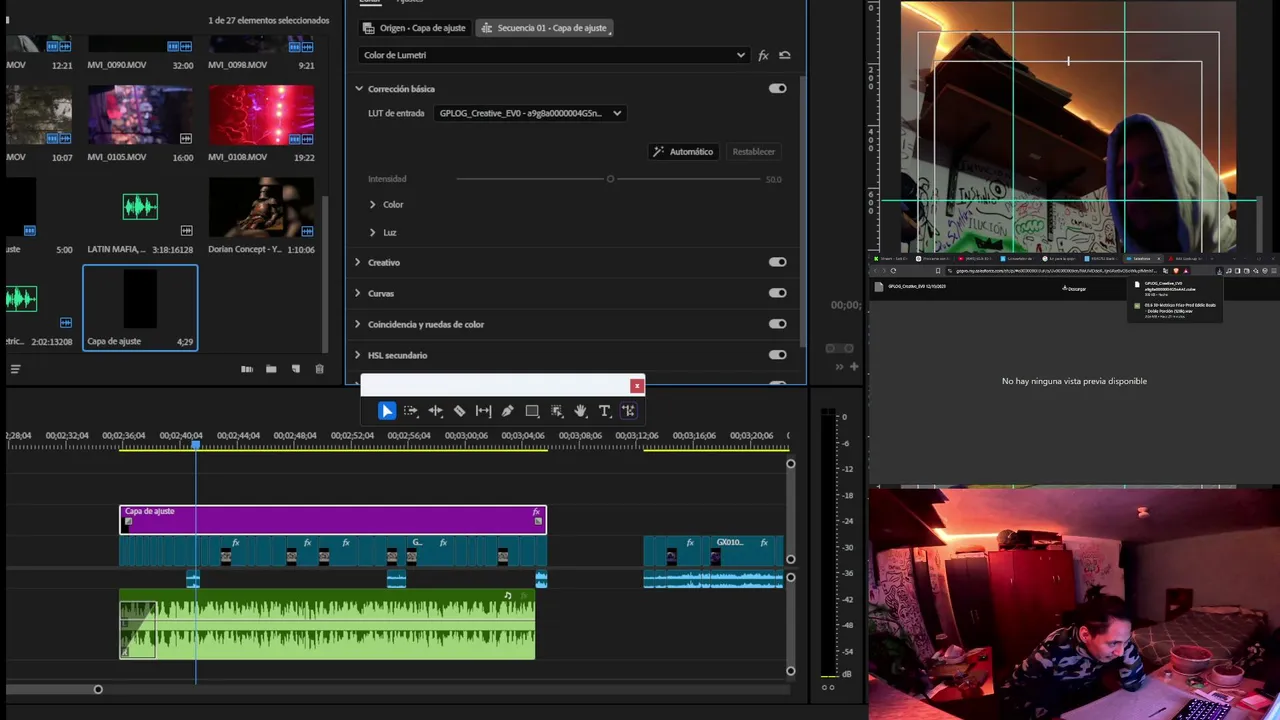Select the Rectangle tool
This screenshot has height=720, width=1280.
532,411
